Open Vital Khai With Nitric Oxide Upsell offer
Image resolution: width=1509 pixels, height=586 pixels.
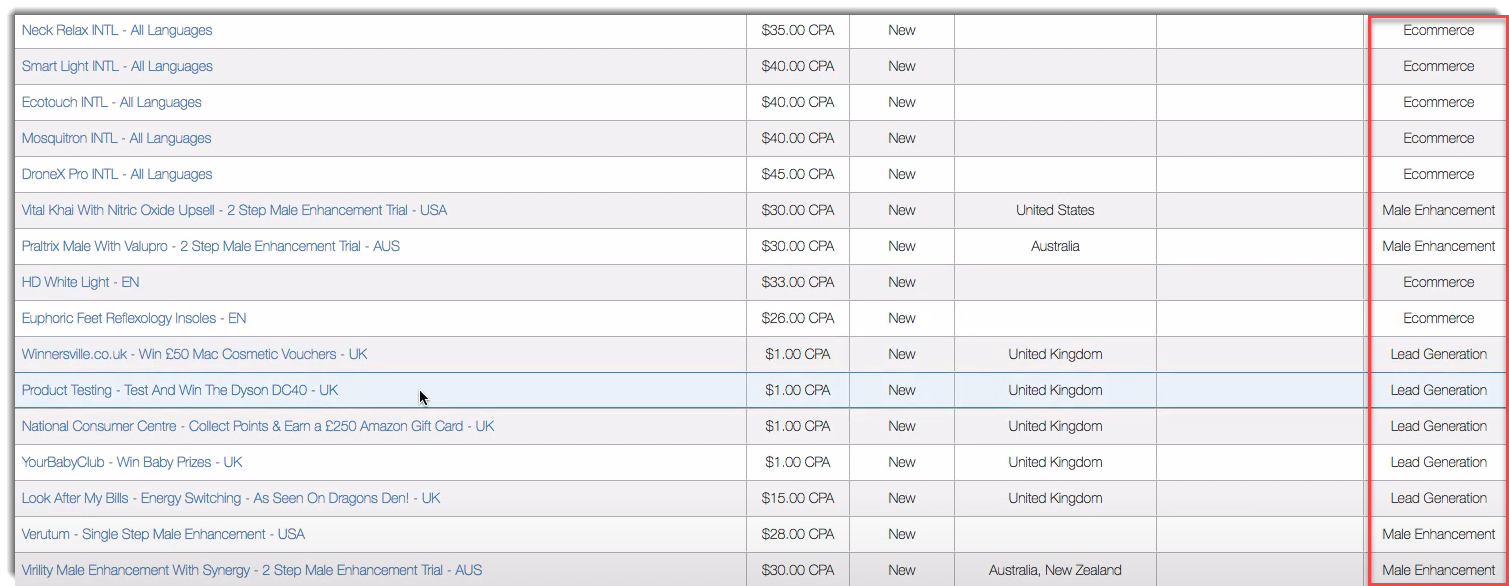235,210
